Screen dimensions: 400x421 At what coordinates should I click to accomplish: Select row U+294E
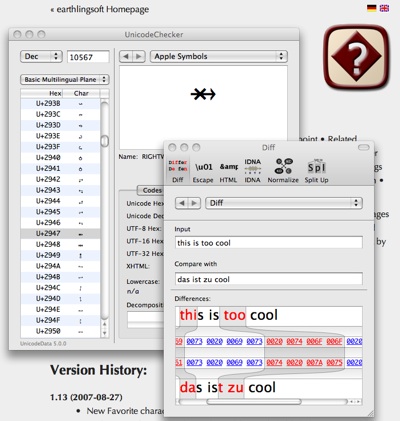[60, 309]
